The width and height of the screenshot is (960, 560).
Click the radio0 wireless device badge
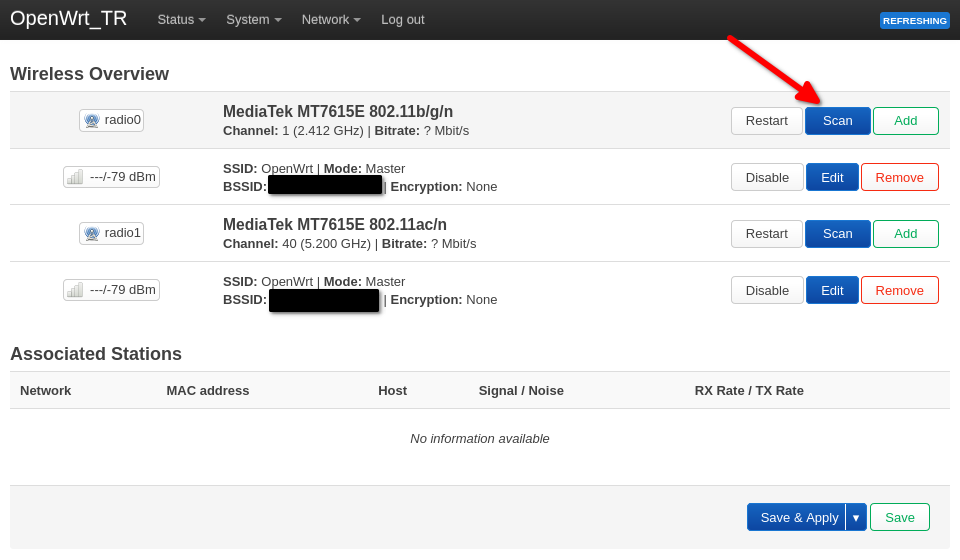pyautogui.click(x=111, y=120)
